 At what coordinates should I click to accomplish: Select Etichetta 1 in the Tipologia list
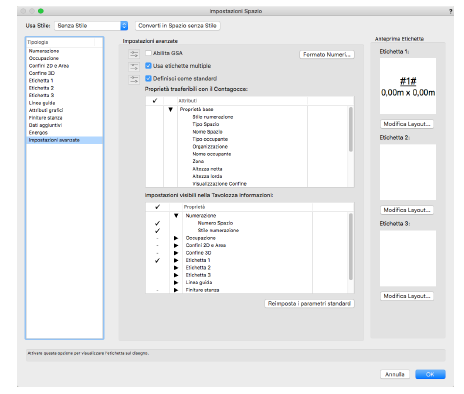[x=64, y=81]
